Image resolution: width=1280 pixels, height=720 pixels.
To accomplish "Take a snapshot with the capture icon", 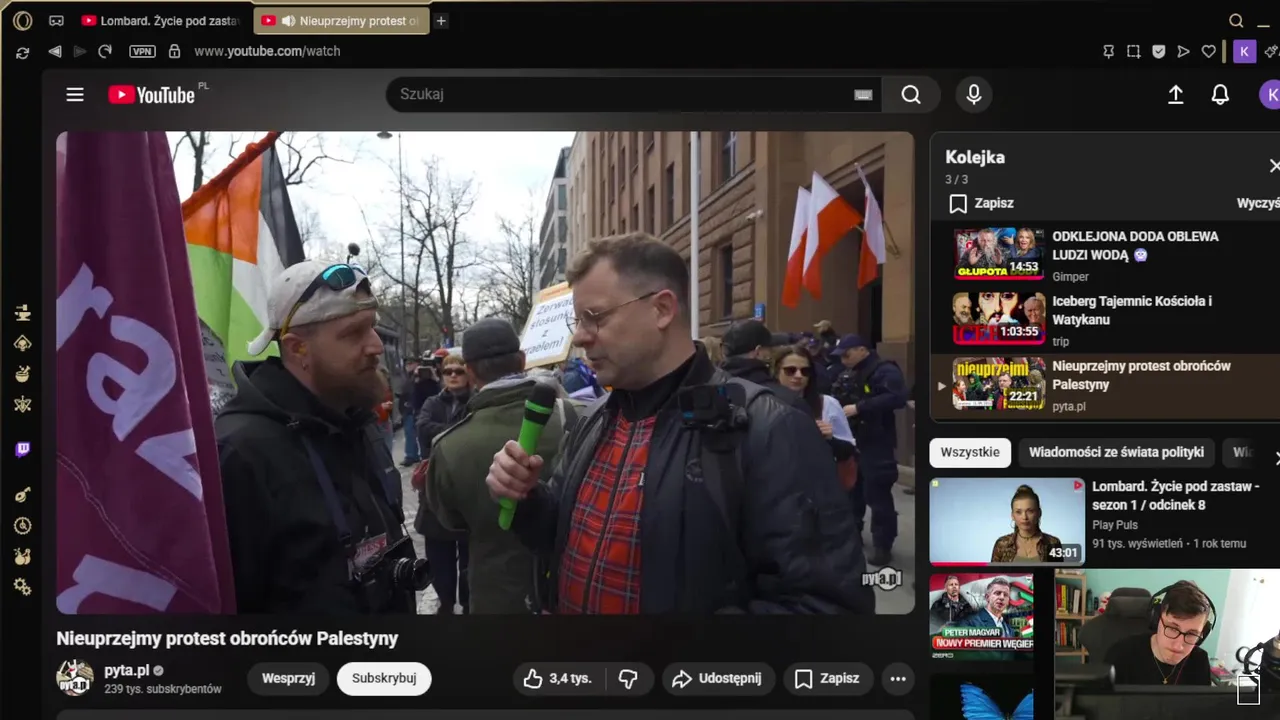I will click(1133, 51).
